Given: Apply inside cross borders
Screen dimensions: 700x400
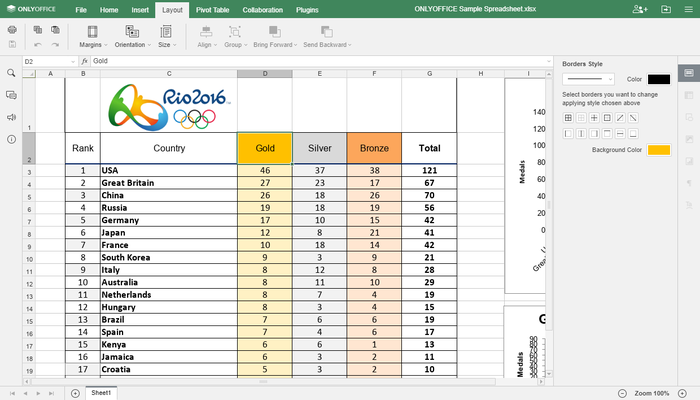Looking at the screenshot, I should pyautogui.click(x=594, y=118).
